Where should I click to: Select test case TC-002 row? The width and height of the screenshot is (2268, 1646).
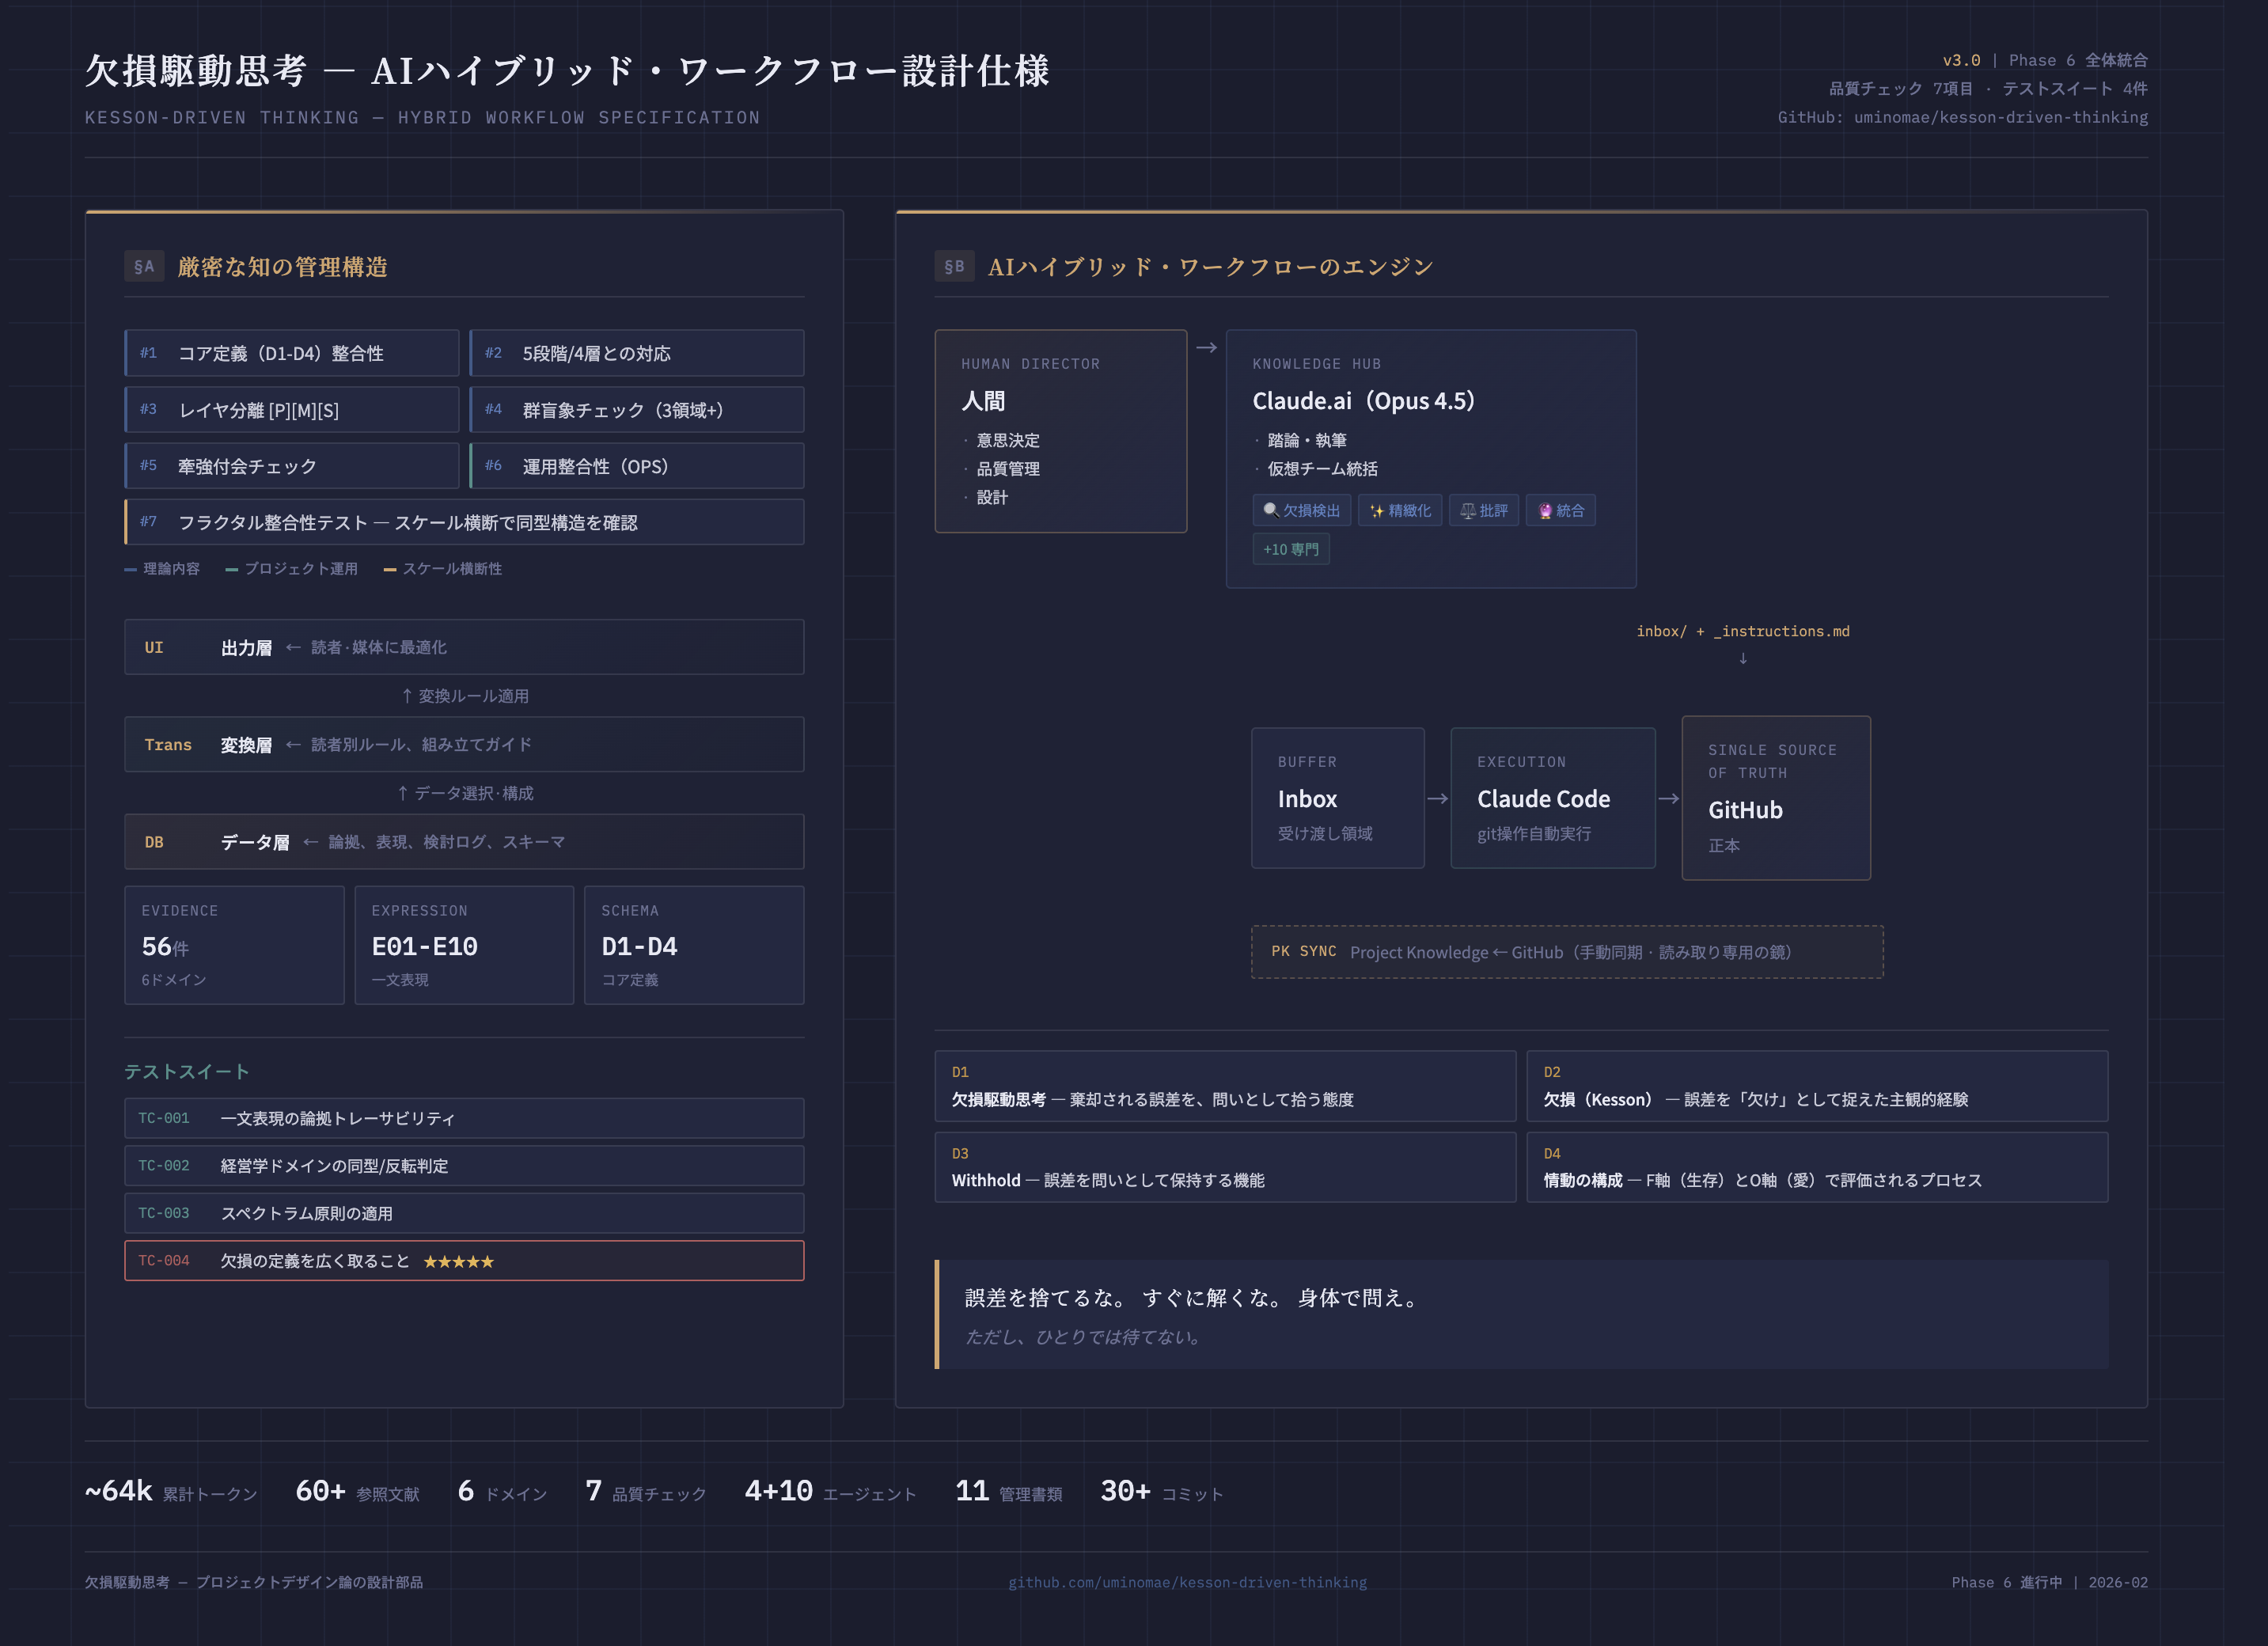[x=464, y=1165]
